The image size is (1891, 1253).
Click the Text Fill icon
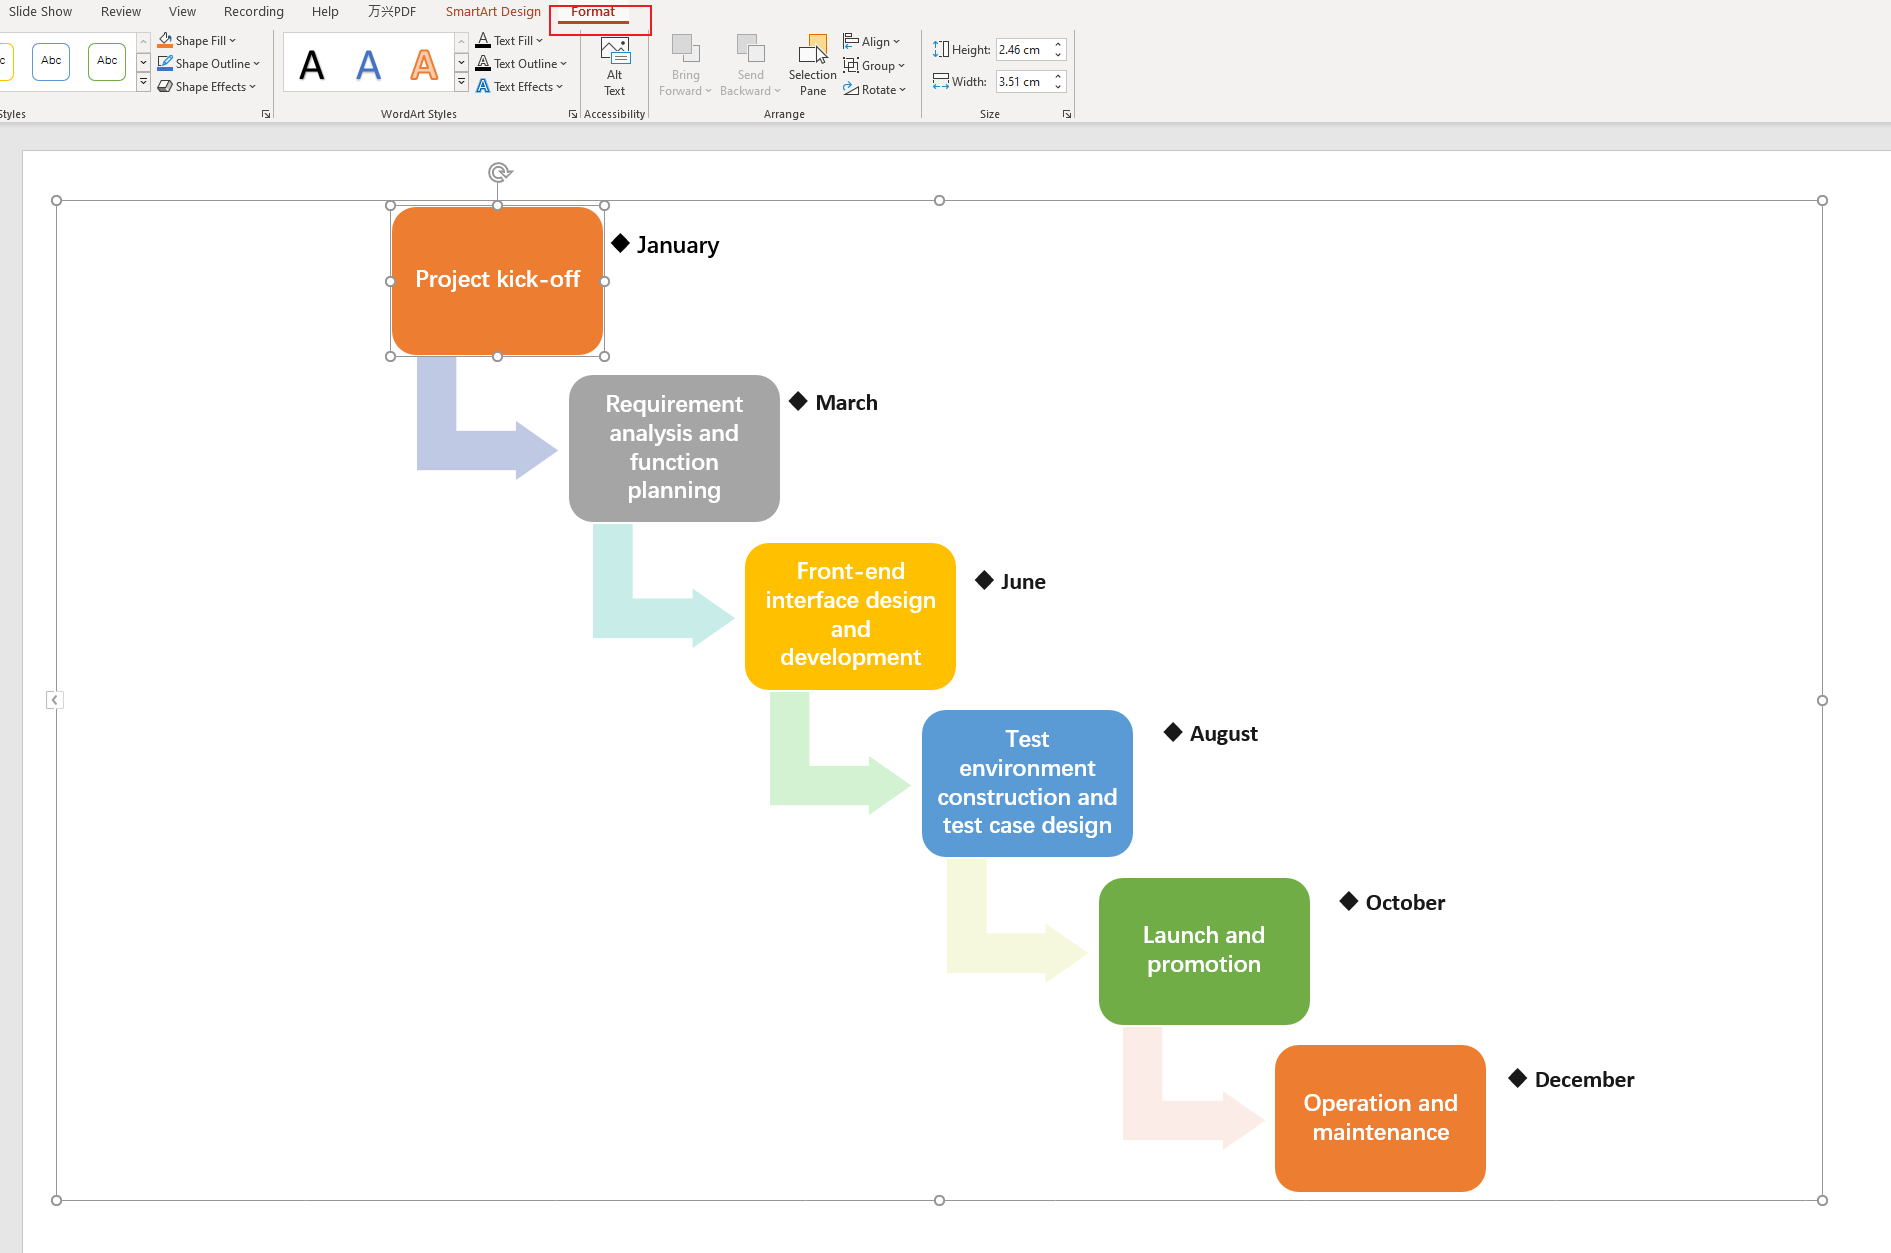pyautogui.click(x=483, y=40)
